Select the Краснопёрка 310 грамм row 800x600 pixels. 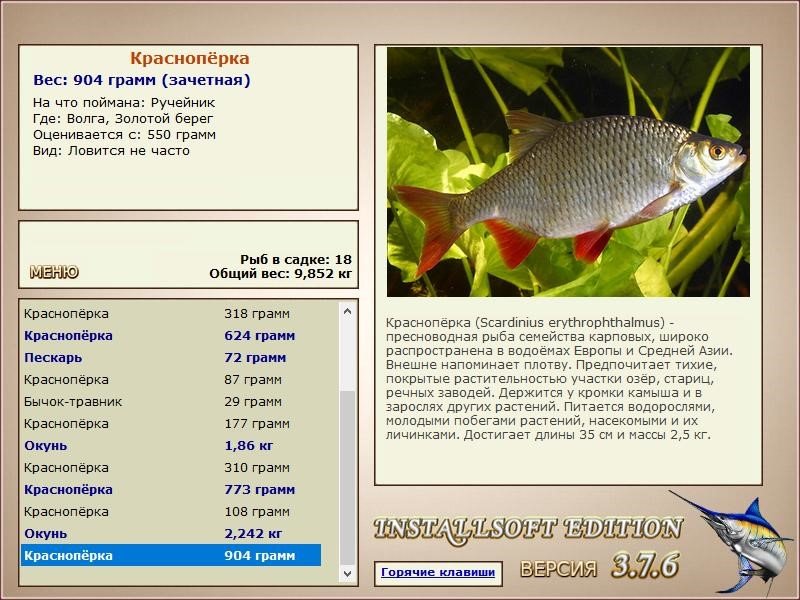[171, 467]
